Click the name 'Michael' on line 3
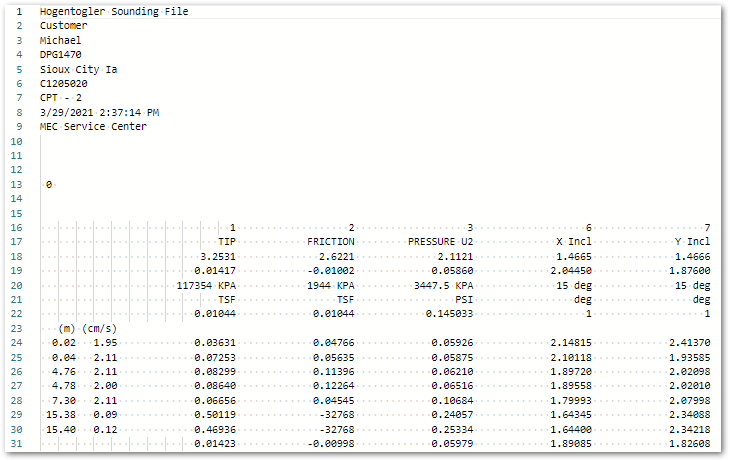The width and height of the screenshot is (730, 461). (60, 40)
